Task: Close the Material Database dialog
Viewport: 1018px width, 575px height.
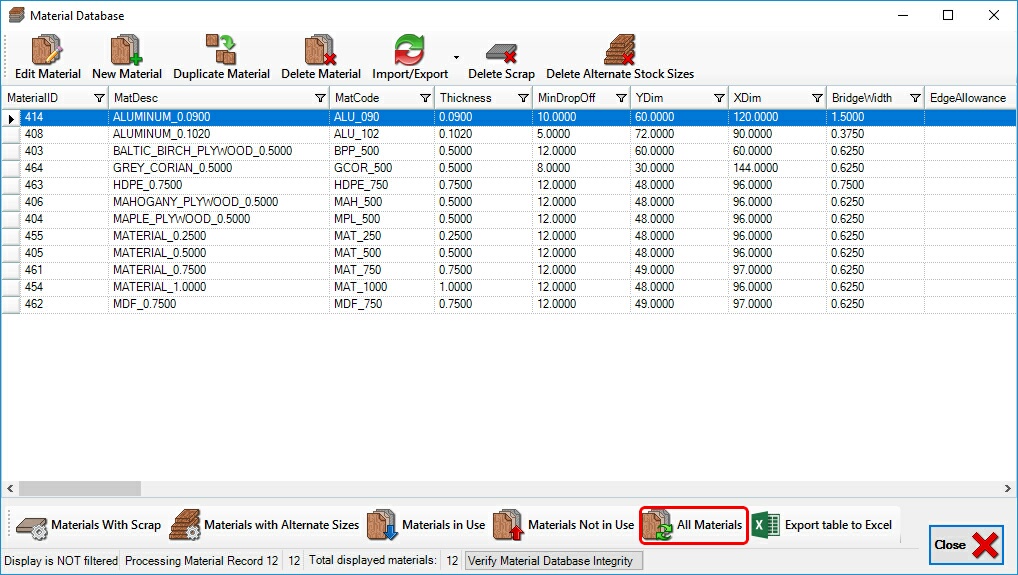Action: pyautogui.click(x=966, y=545)
